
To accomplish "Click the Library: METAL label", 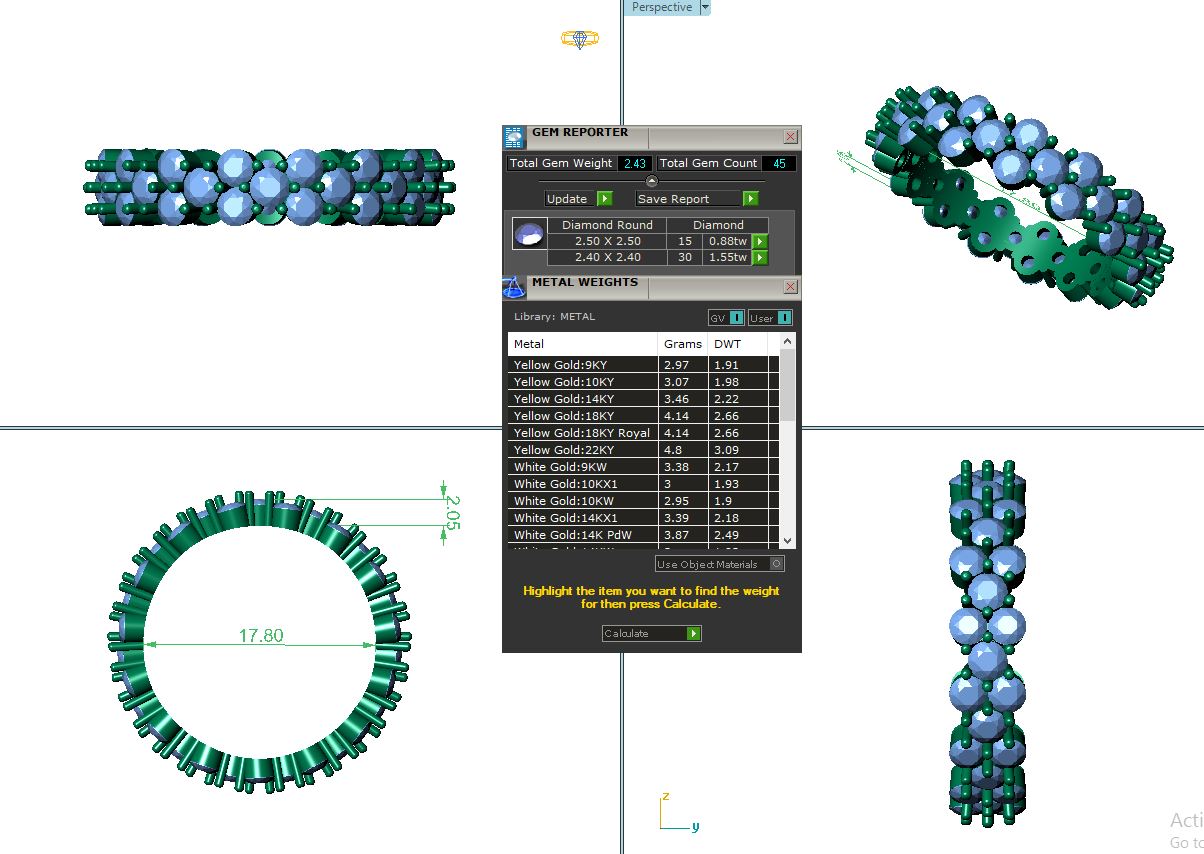I will [554, 317].
